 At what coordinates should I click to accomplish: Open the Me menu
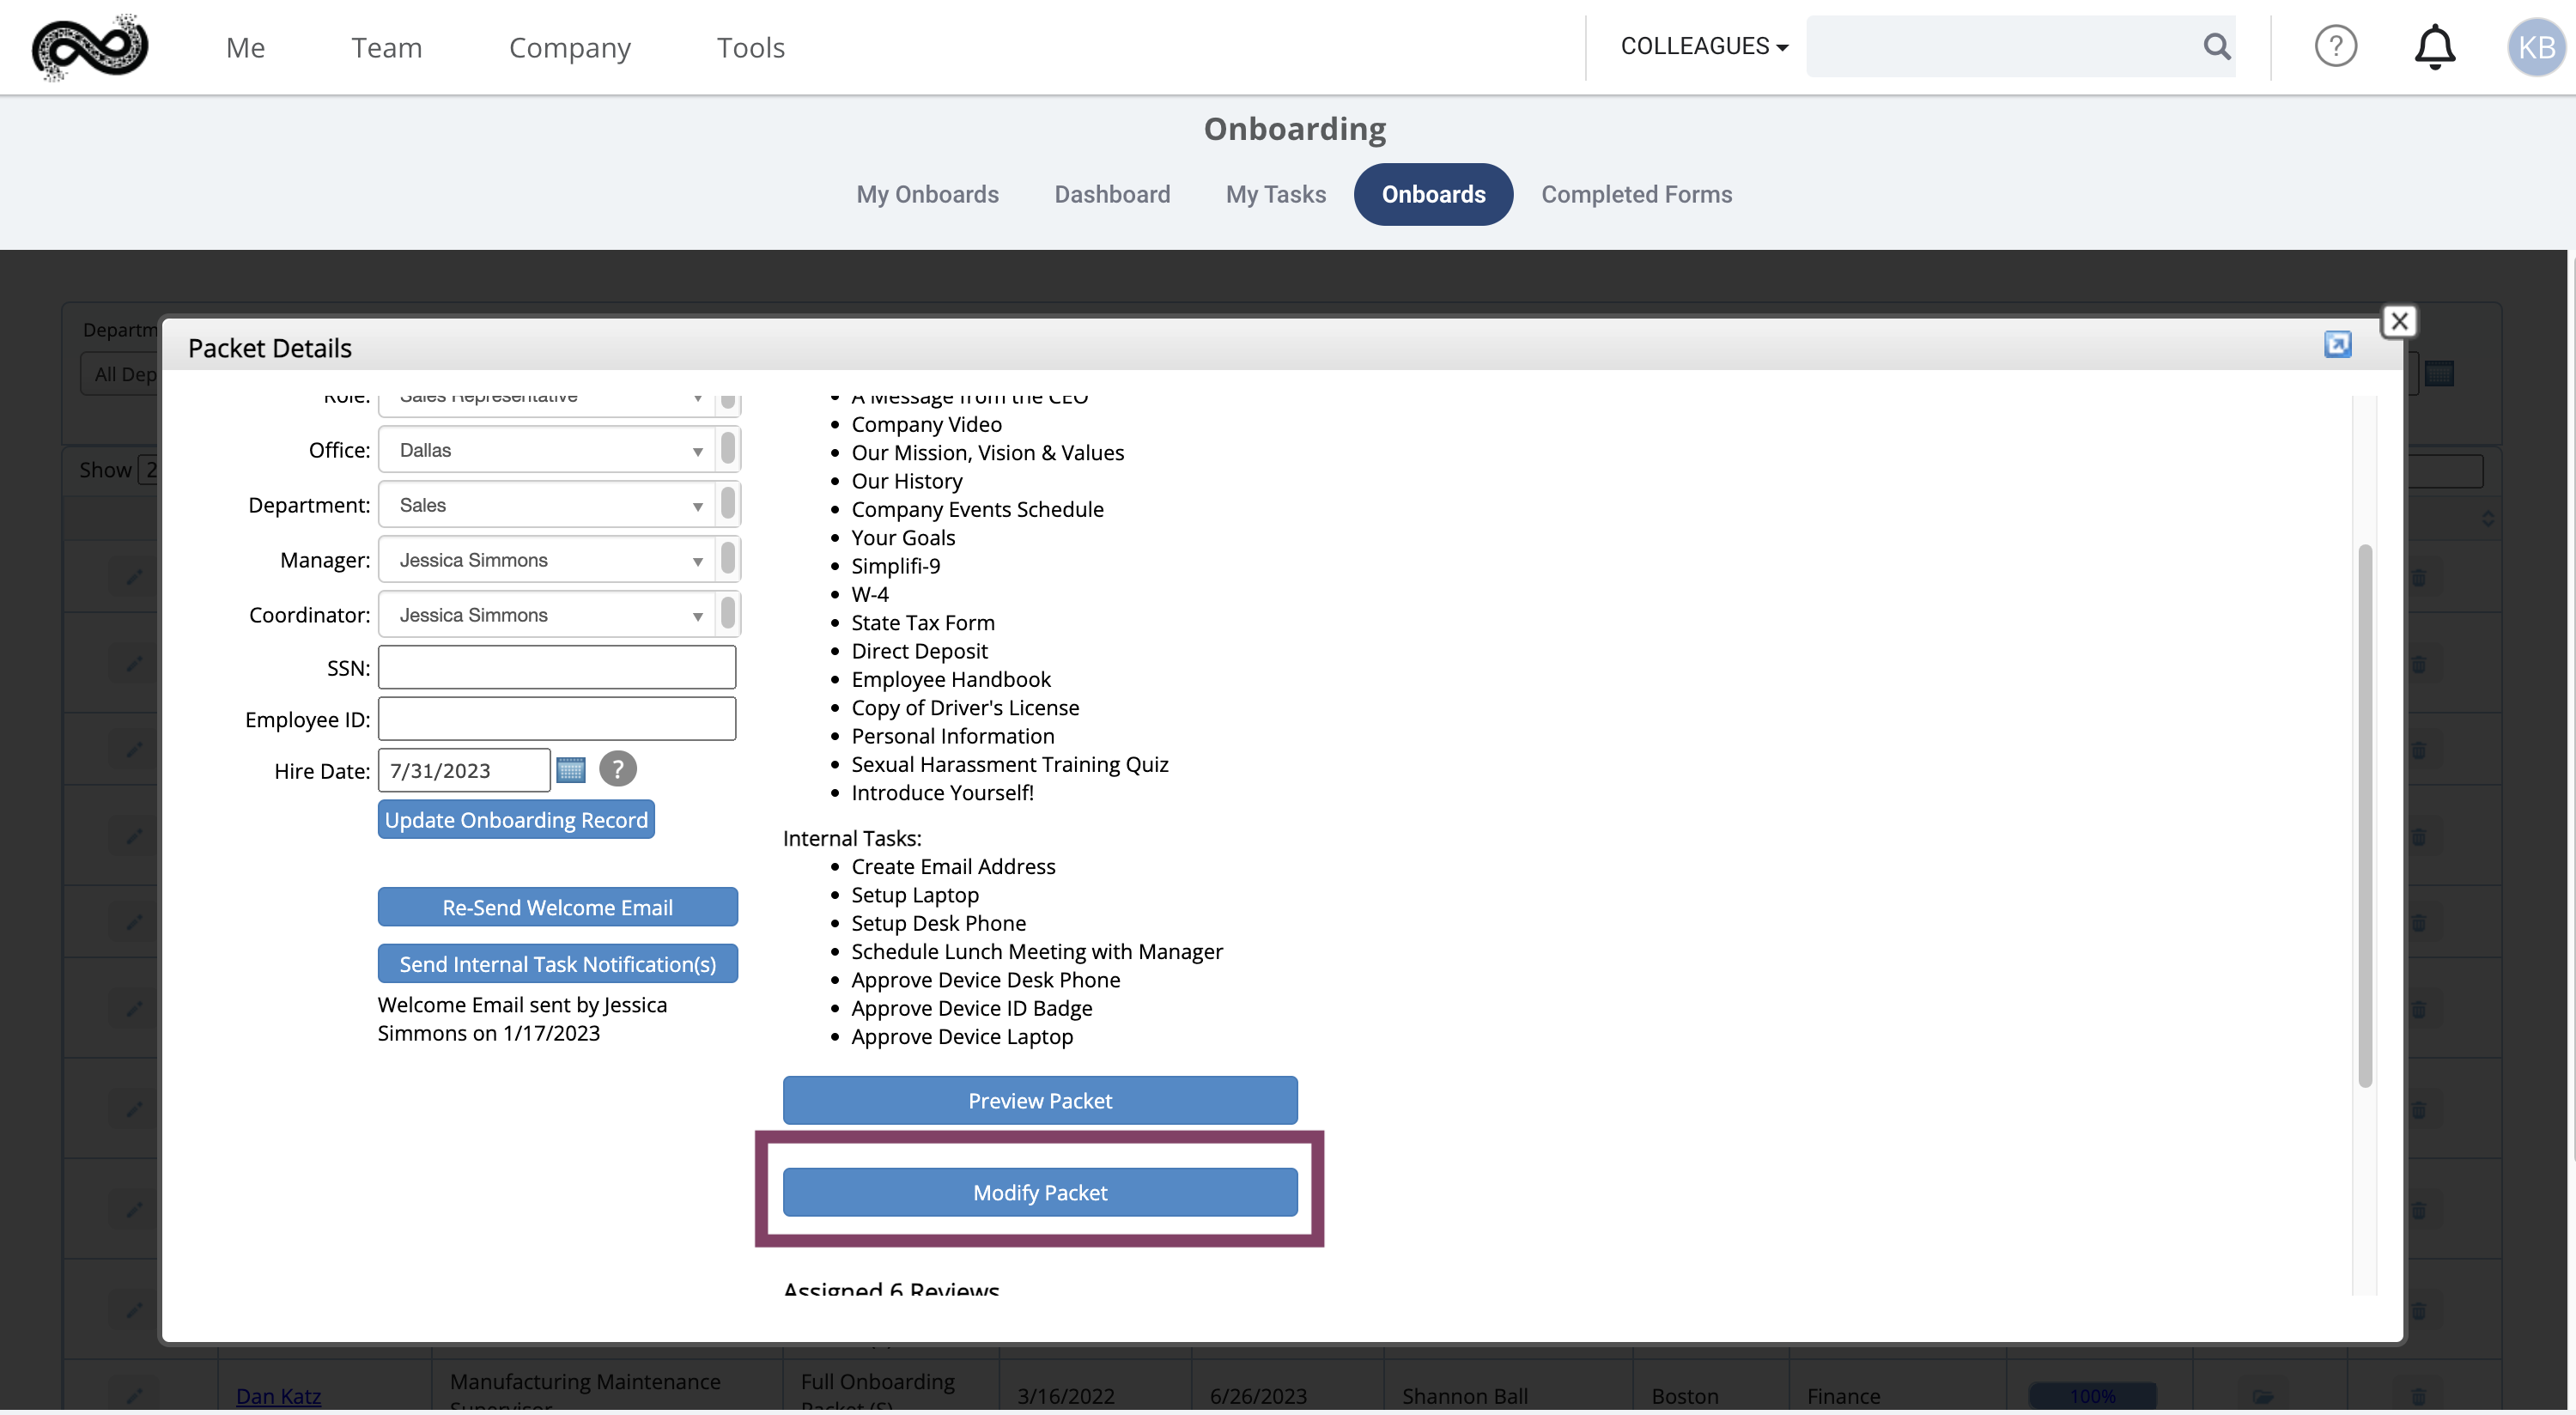pos(245,47)
